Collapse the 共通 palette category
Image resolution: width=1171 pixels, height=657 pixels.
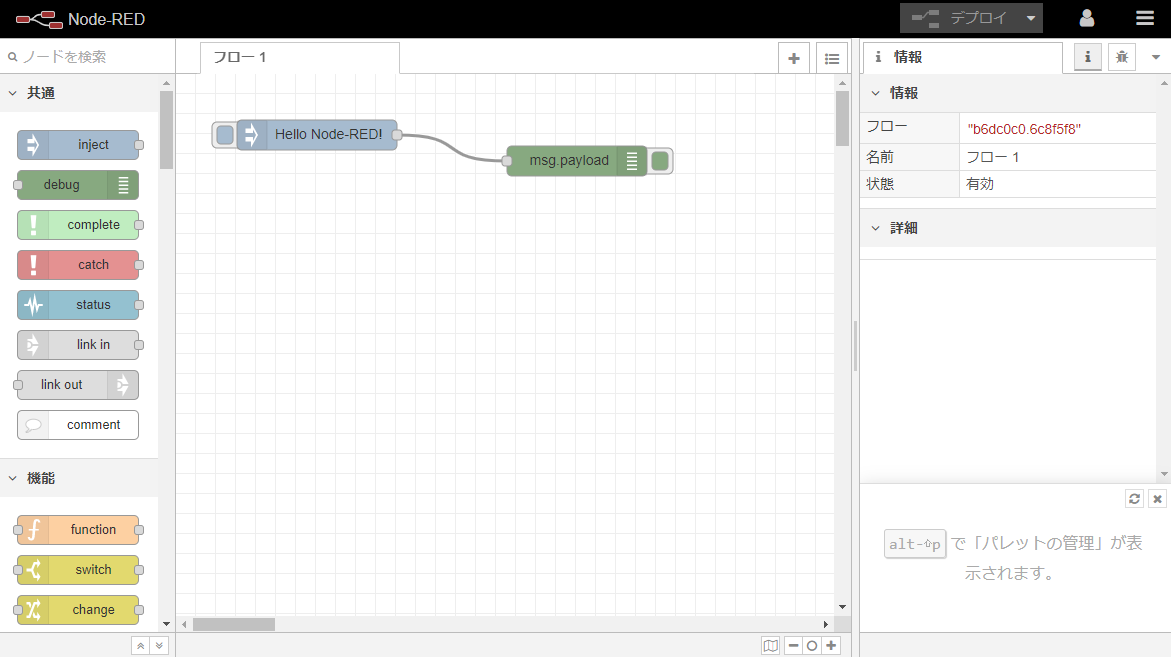click(x=79, y=93)
